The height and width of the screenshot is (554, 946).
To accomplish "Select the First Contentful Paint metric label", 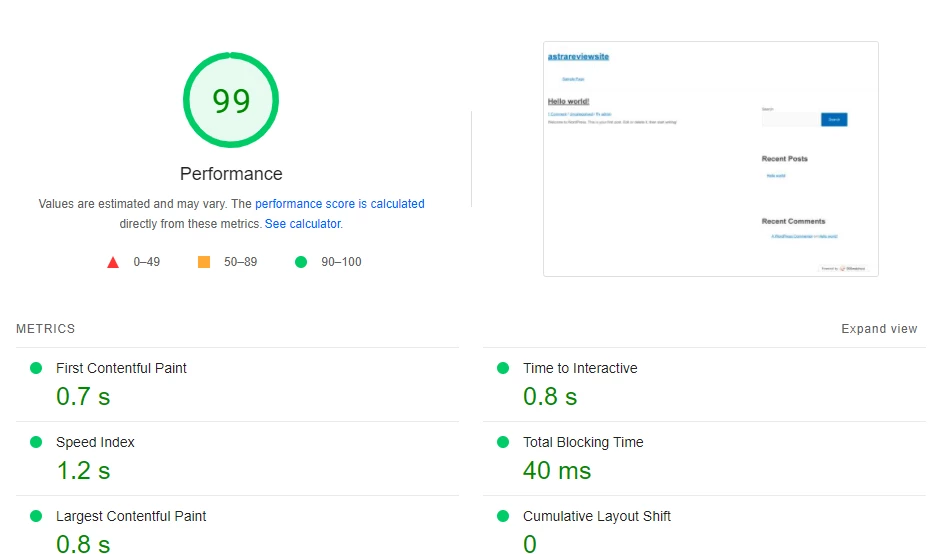I will click(x=121, y=368).
